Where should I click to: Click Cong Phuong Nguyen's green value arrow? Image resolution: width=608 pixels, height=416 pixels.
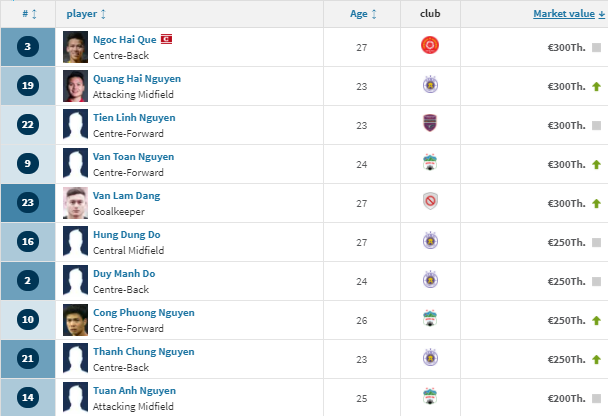point(596,320)
